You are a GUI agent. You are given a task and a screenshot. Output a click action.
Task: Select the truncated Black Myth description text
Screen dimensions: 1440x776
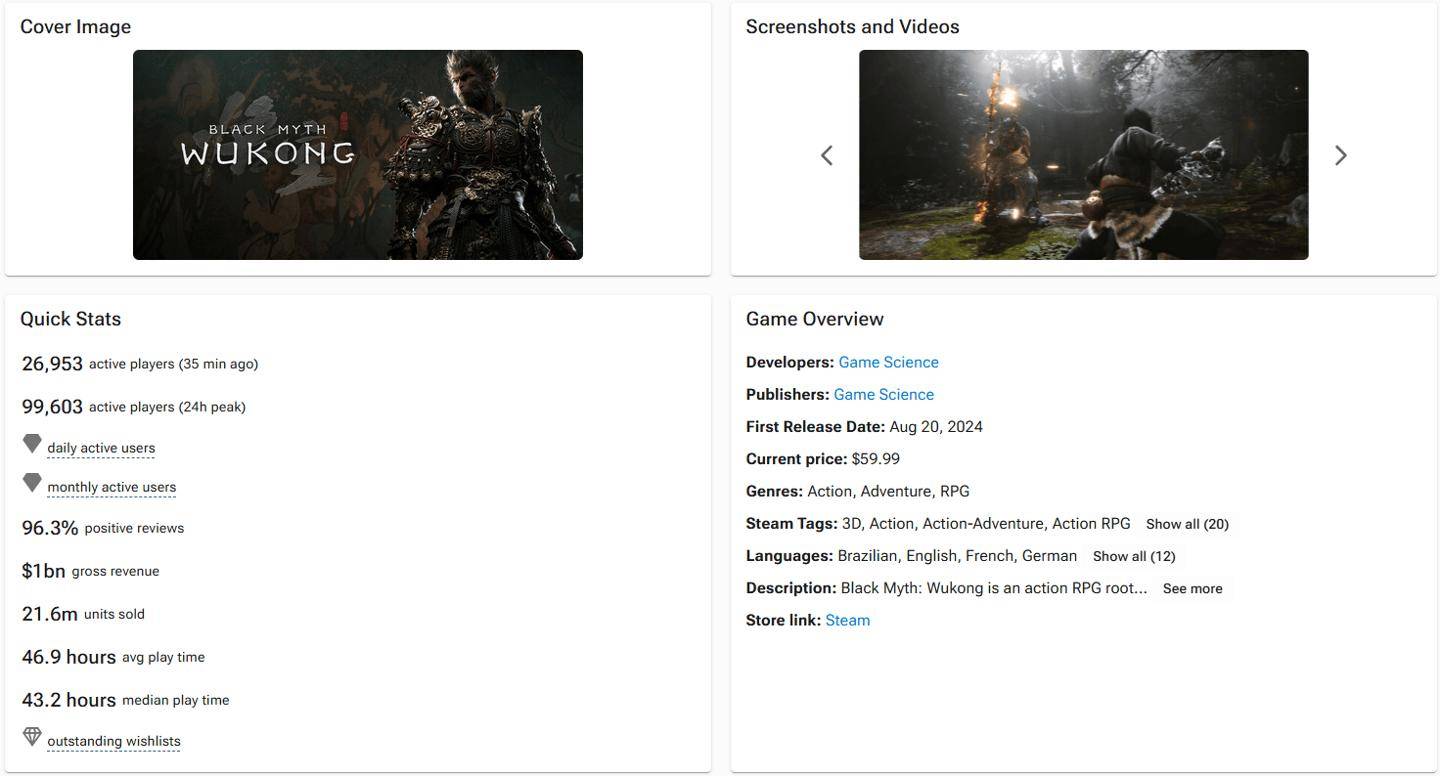[x=994, y=588]
